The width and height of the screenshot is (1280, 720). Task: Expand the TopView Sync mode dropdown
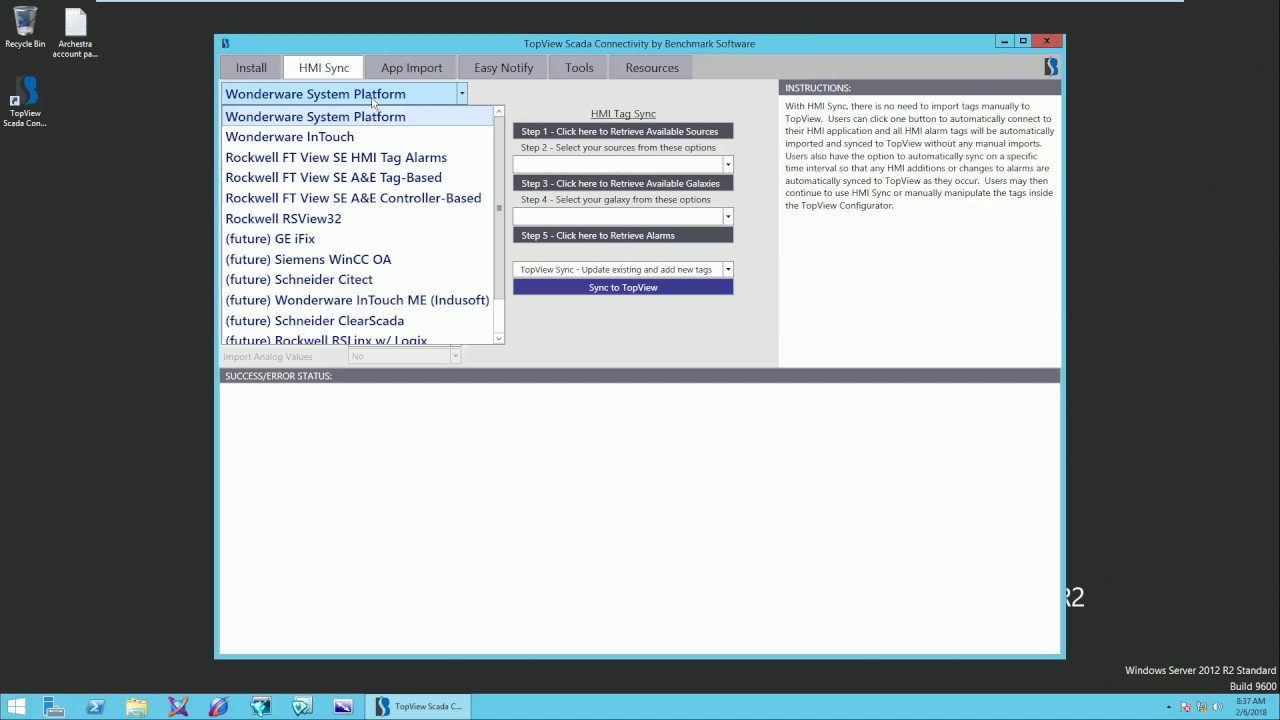[x=727, y=270]
